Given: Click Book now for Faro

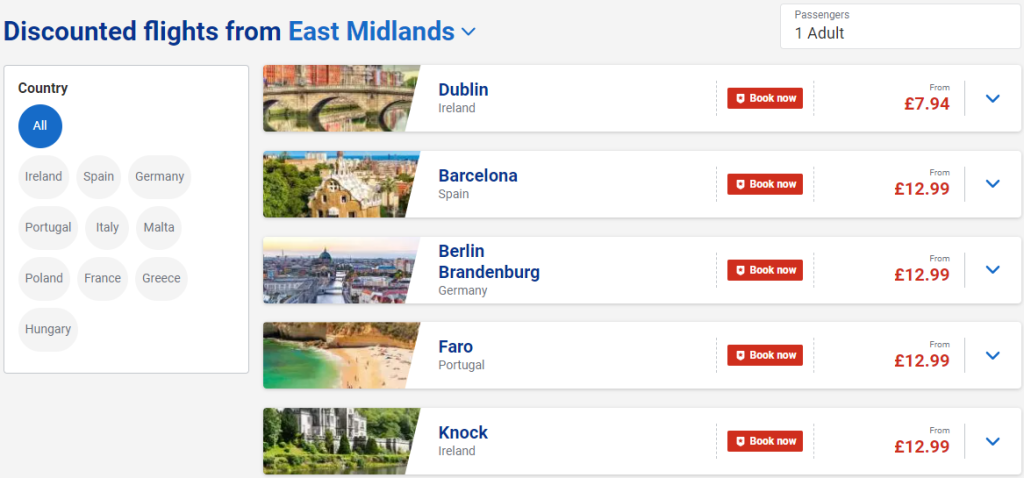Looking at the screenshot, I should pyautogui.click(x=765, y=355).
